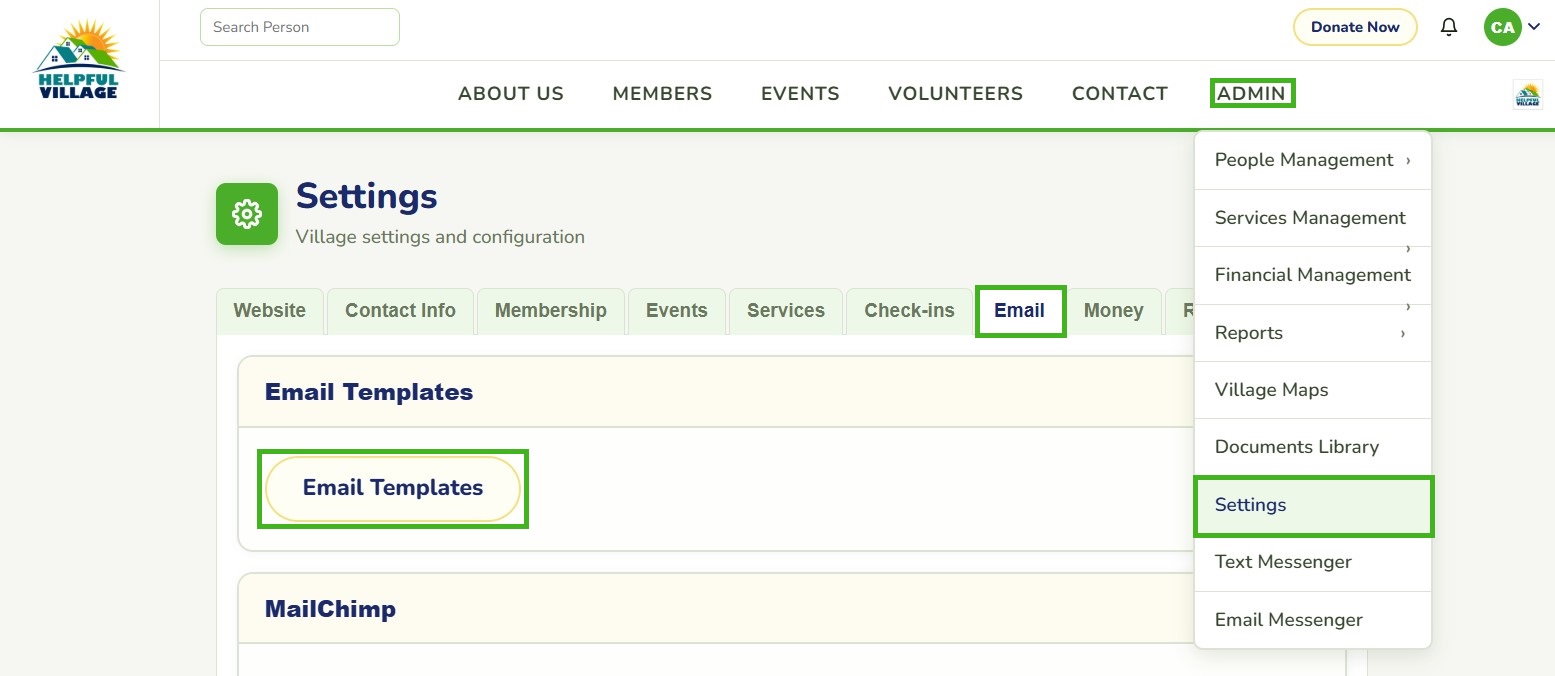
Task: Click the Email Templates button
Action: (393, 488)
